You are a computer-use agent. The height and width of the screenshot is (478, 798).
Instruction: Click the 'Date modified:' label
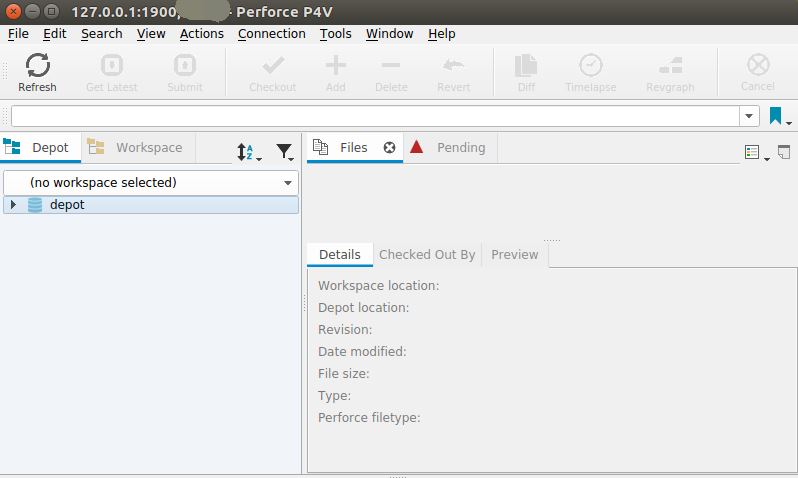click(x=362, y=351)
